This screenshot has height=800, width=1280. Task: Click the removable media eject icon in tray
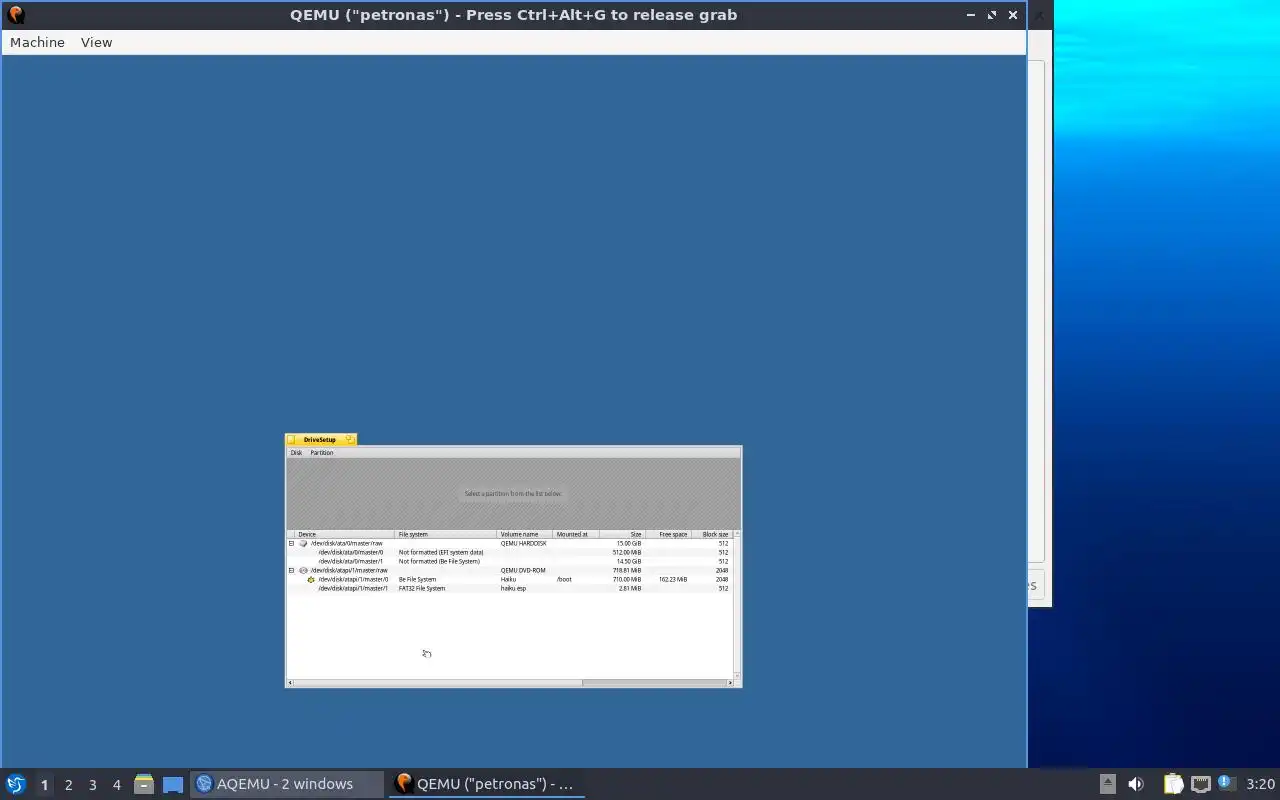point(1108,784)
